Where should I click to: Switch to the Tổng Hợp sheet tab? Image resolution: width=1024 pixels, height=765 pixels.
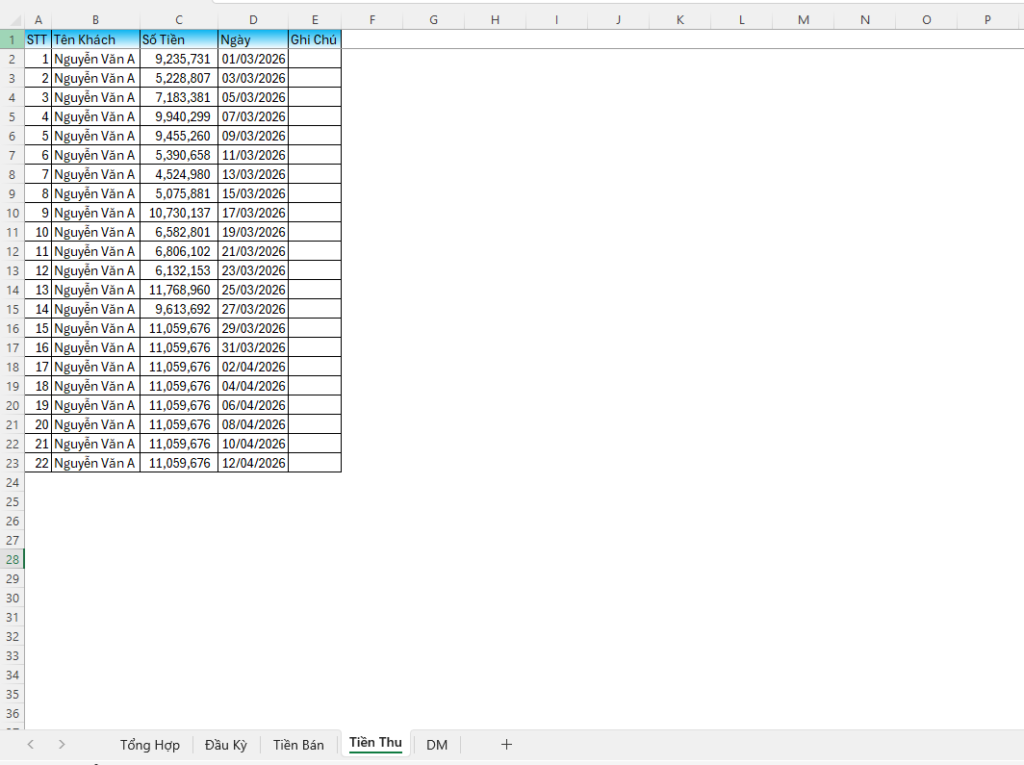tap(150, 745)
